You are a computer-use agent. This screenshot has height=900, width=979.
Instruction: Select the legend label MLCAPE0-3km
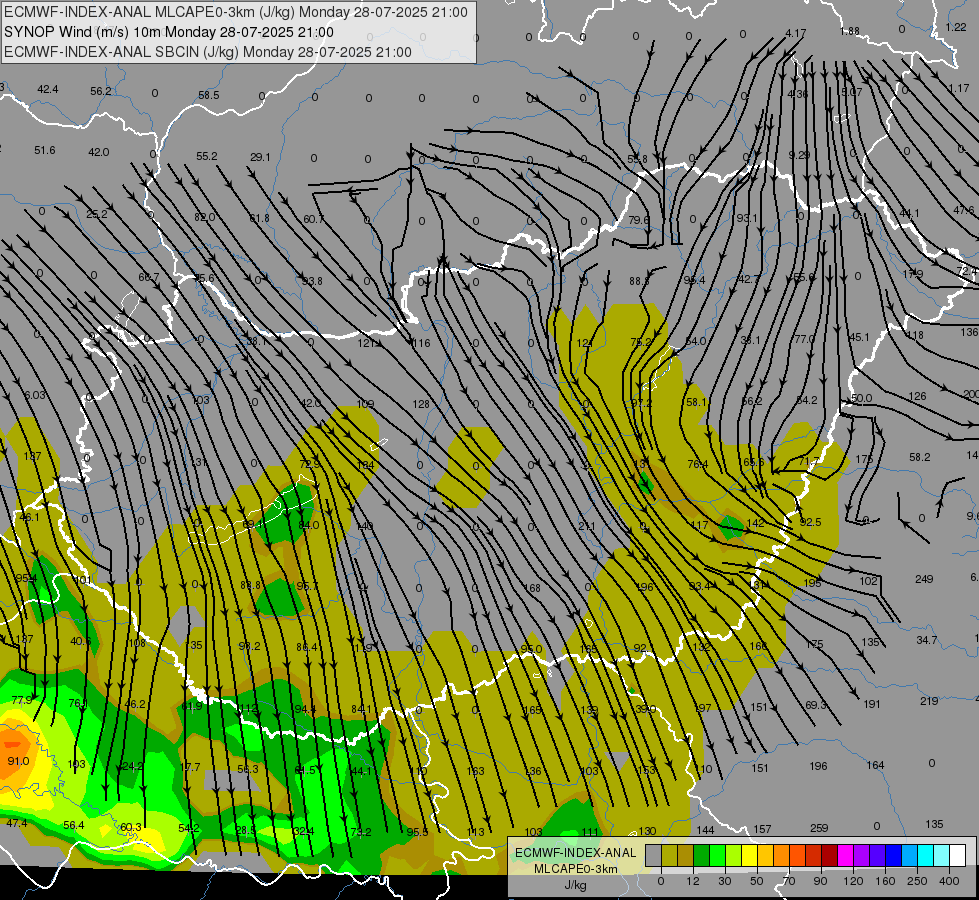coord(575,869)
